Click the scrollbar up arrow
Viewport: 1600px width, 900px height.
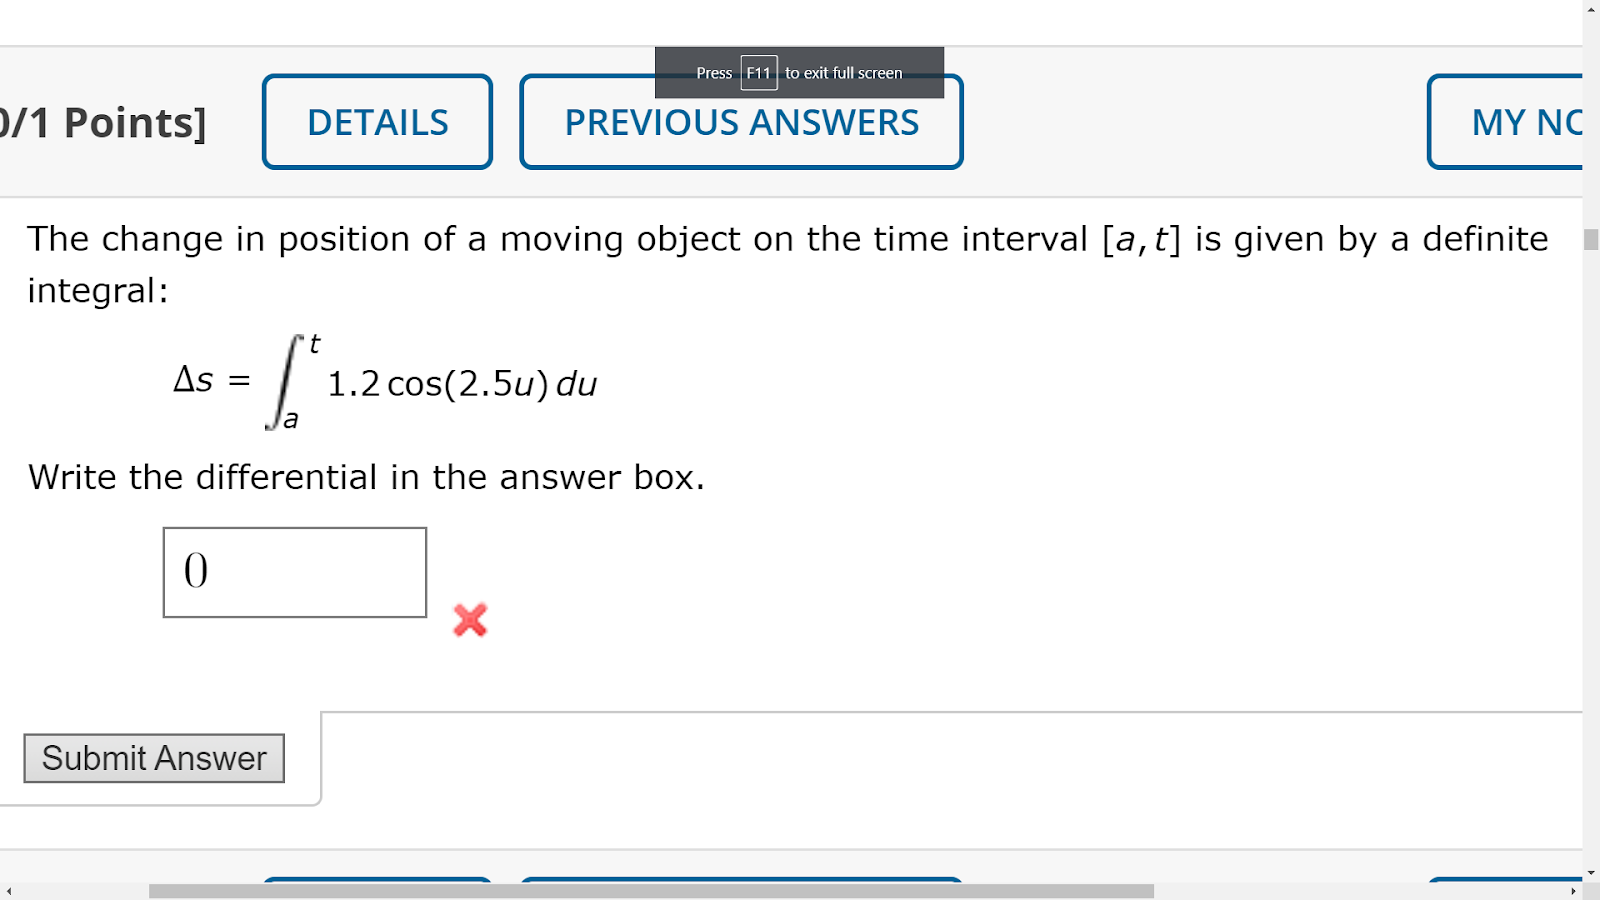1591,8
